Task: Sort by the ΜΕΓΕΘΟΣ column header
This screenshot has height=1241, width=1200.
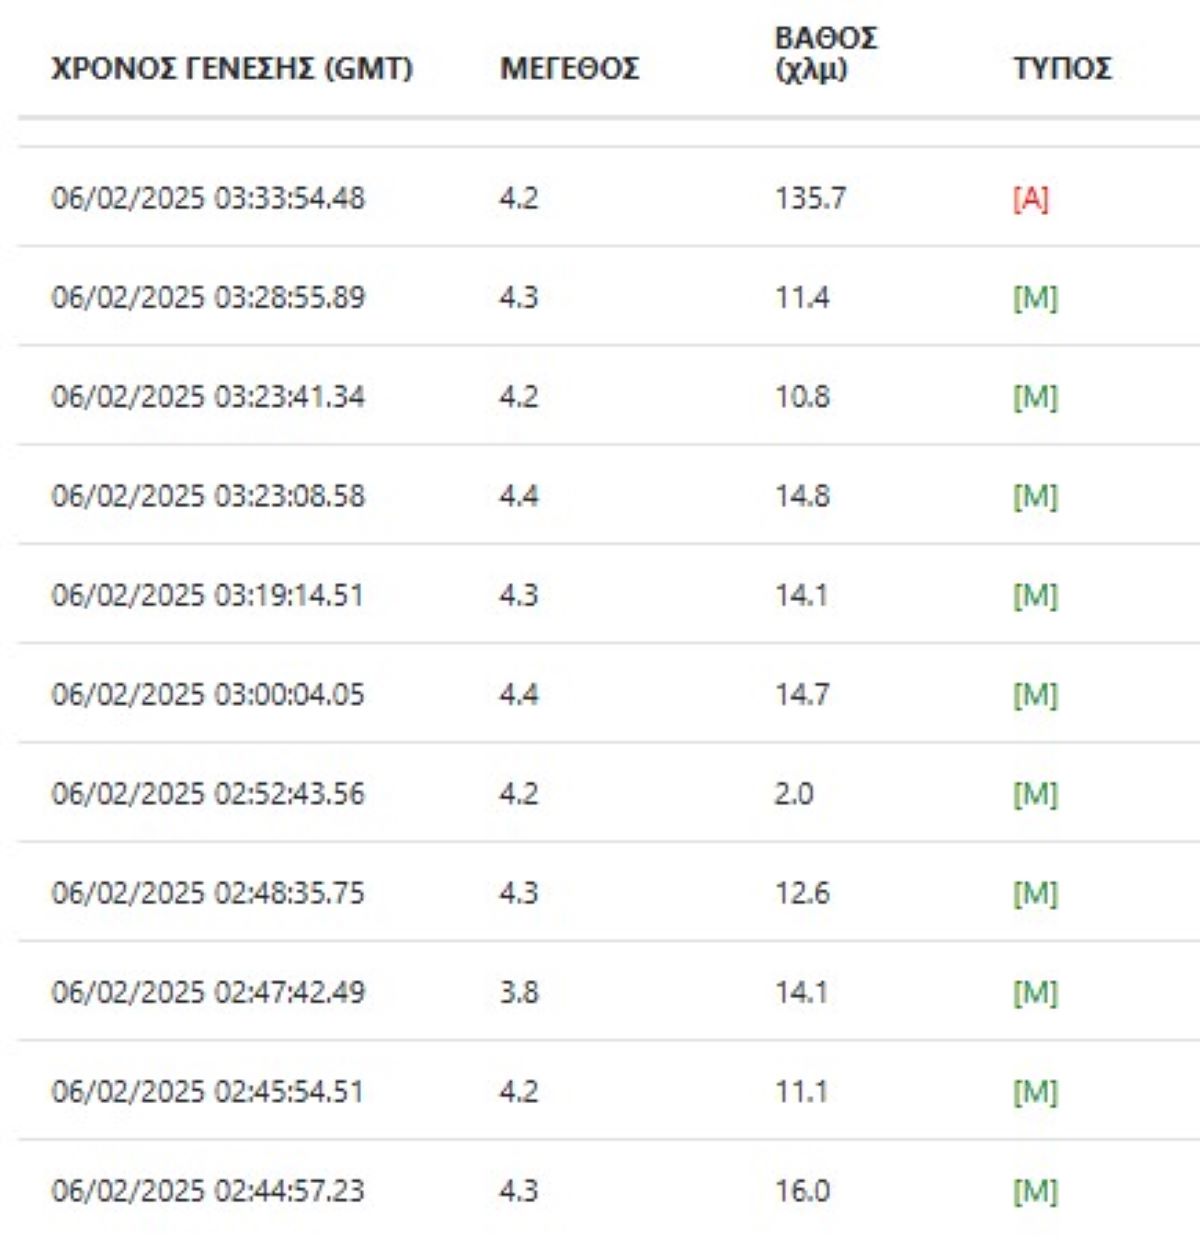Action: pos(569,69)
